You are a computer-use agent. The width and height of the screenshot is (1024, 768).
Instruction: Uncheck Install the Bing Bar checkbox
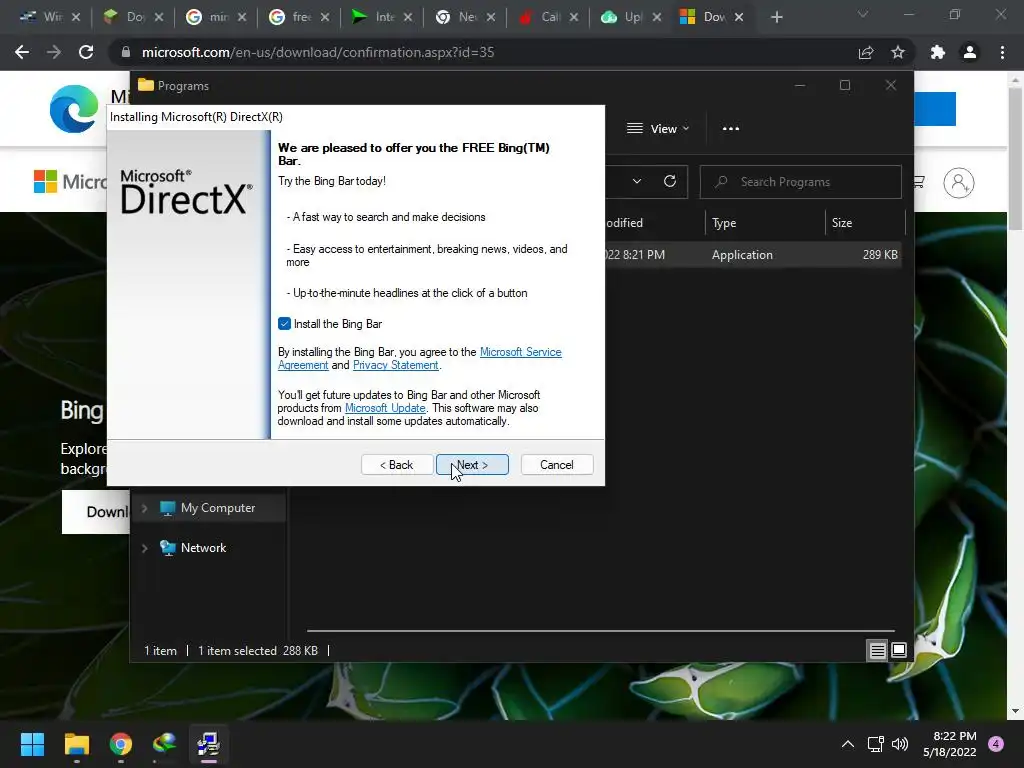284,324
